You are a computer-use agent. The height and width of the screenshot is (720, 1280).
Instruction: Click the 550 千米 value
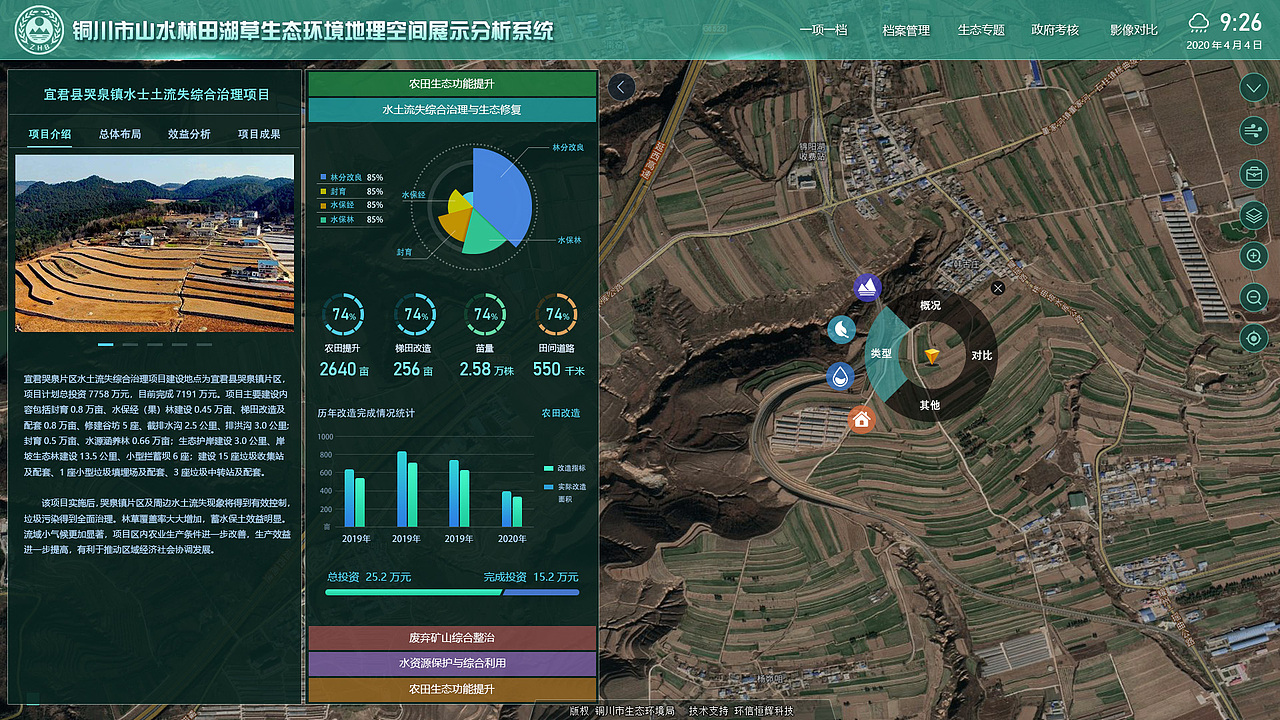pos(558,369)
